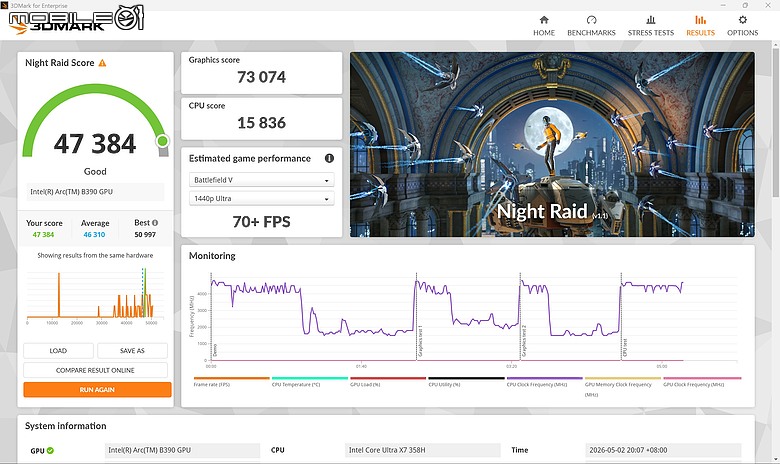Click Your score 47 384 value
Viewport: 780px width, 464px height.
(43, 234)
